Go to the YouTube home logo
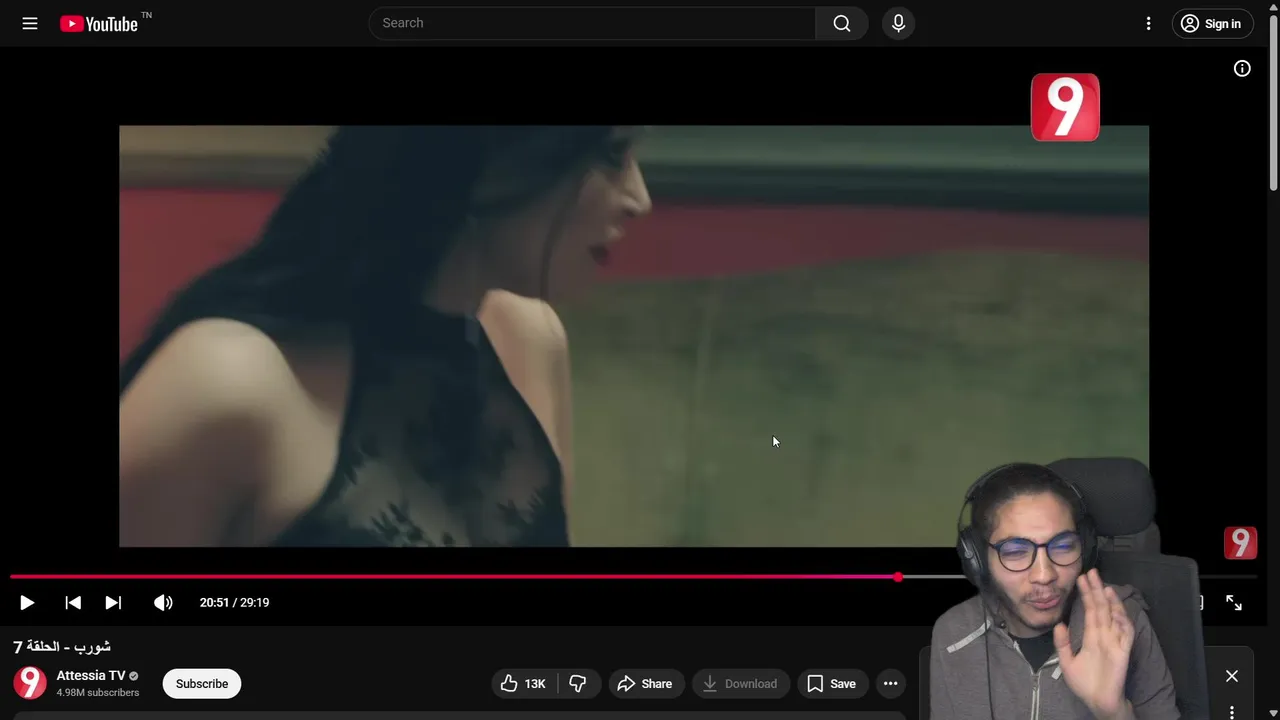The height and width of the screenshot is (720, 1280). click(98, 24)
